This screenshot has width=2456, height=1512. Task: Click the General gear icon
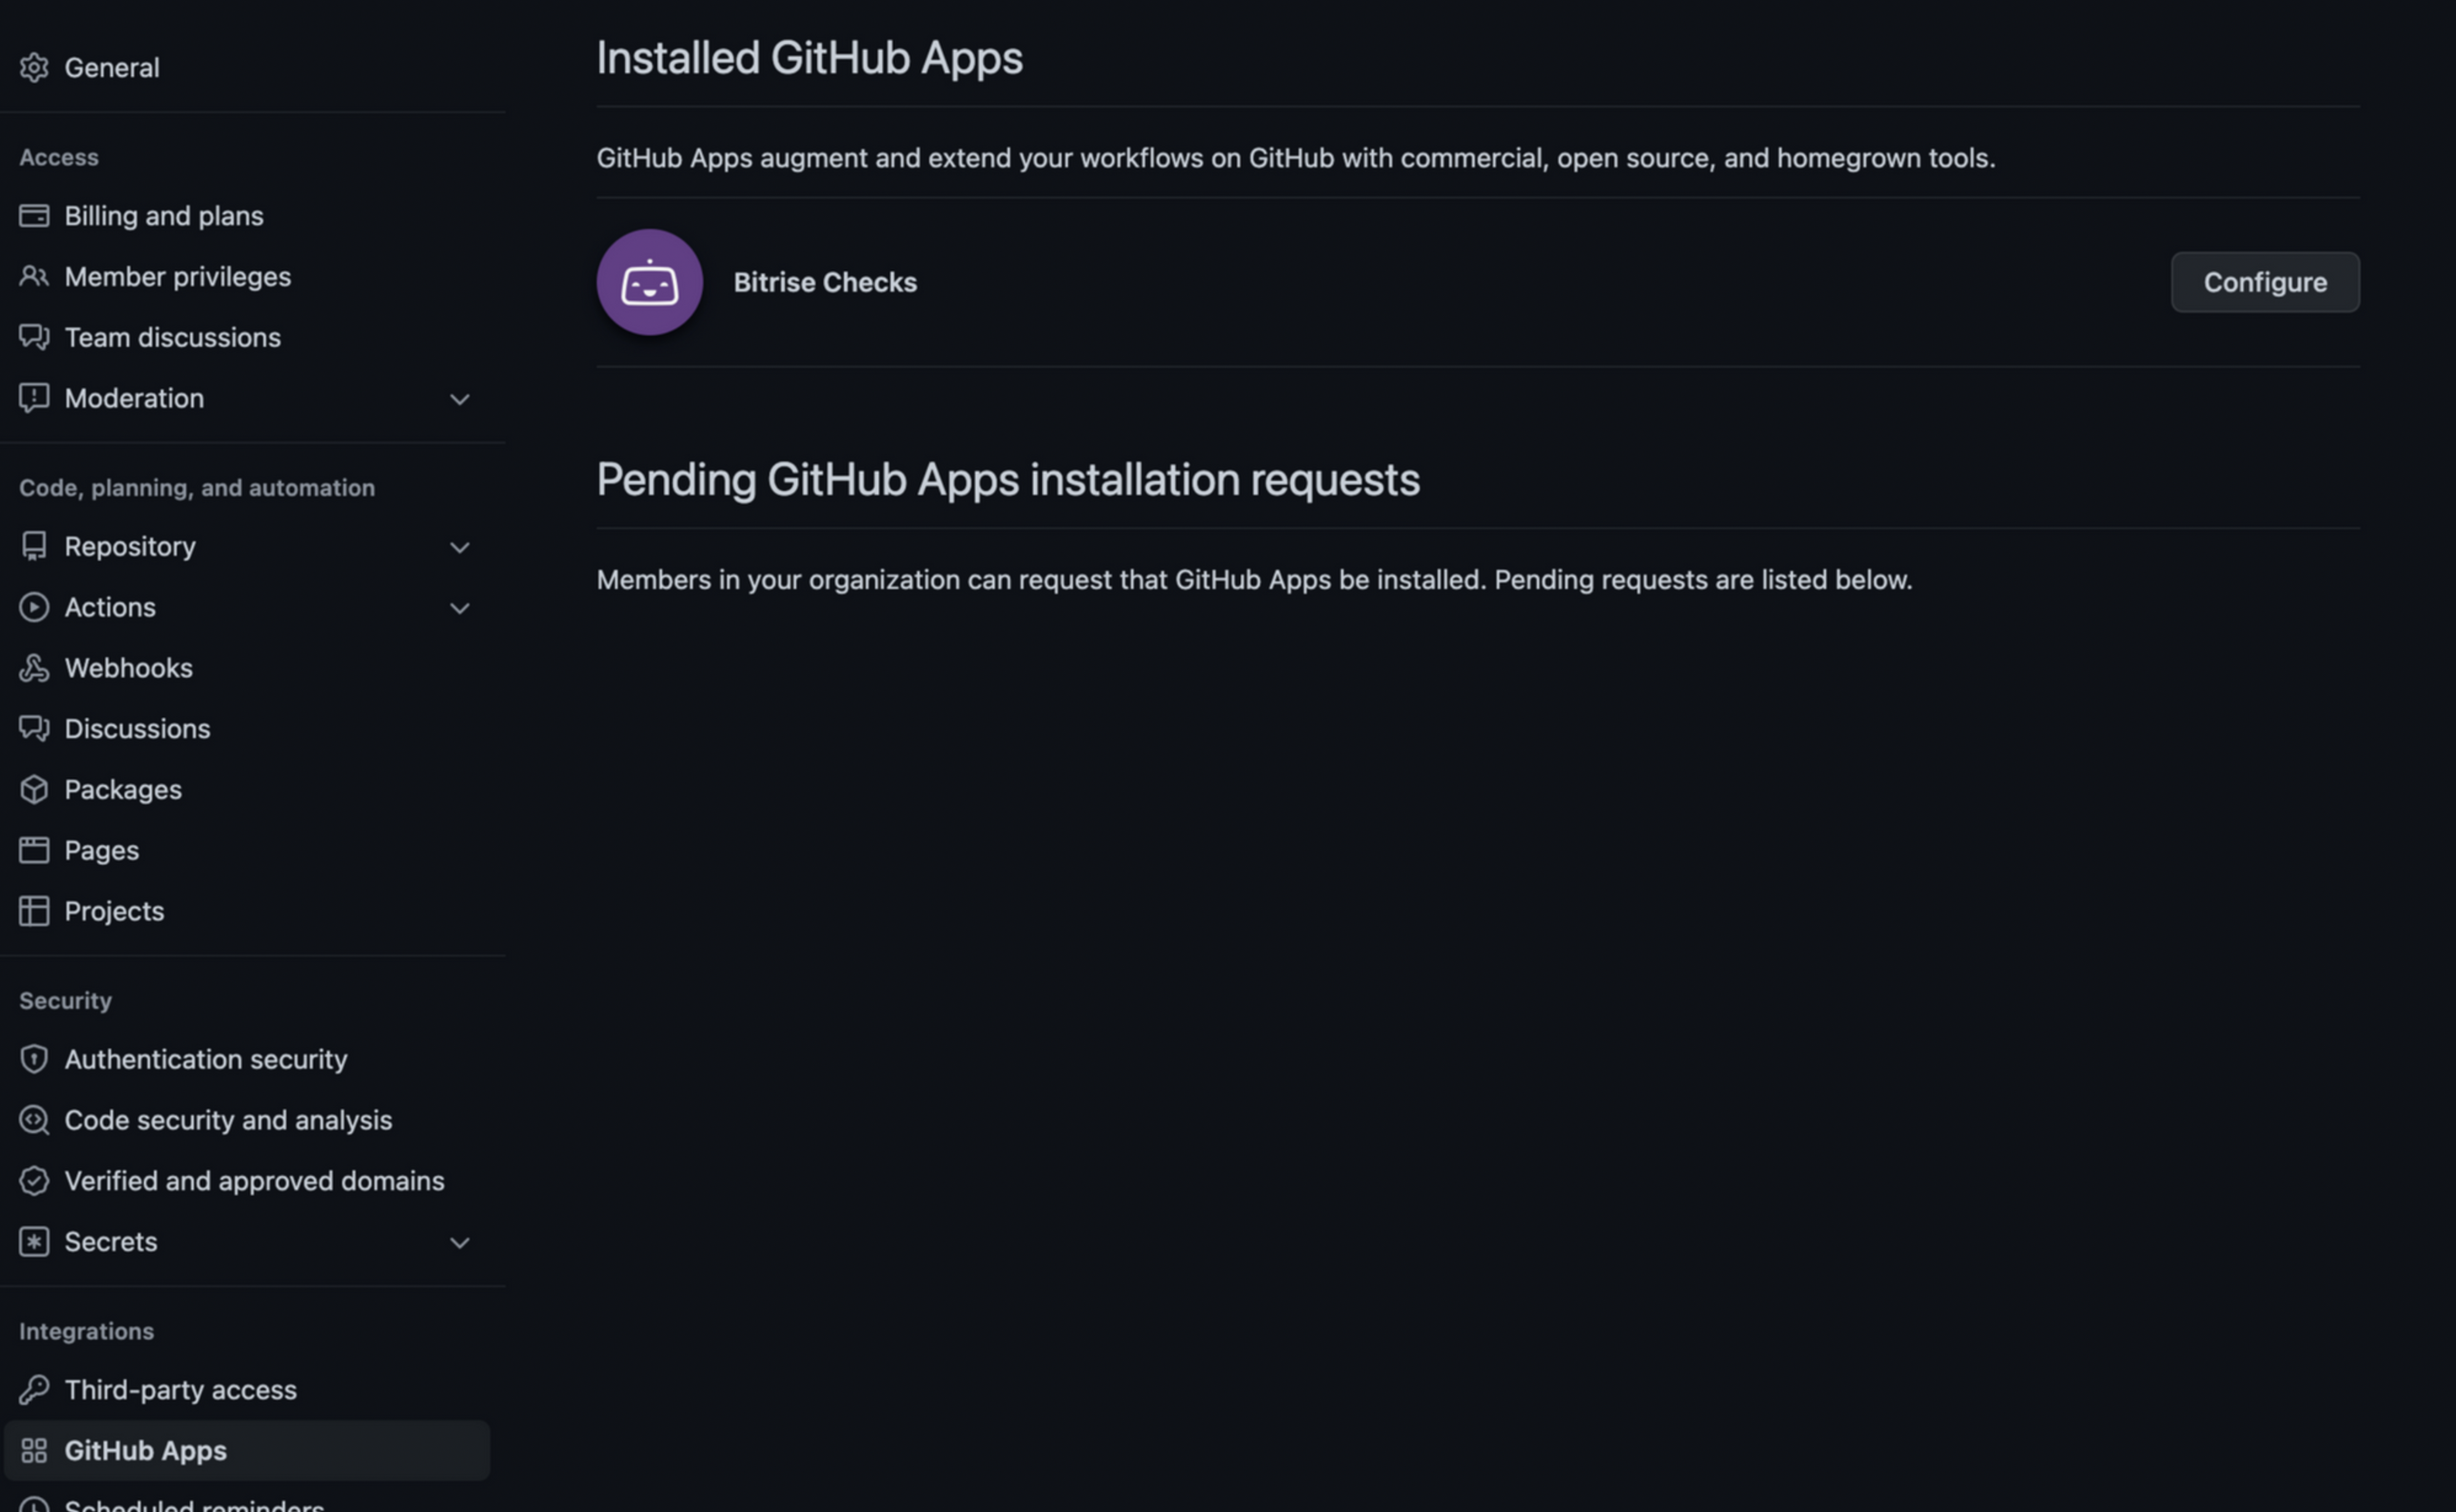(34, 67)
